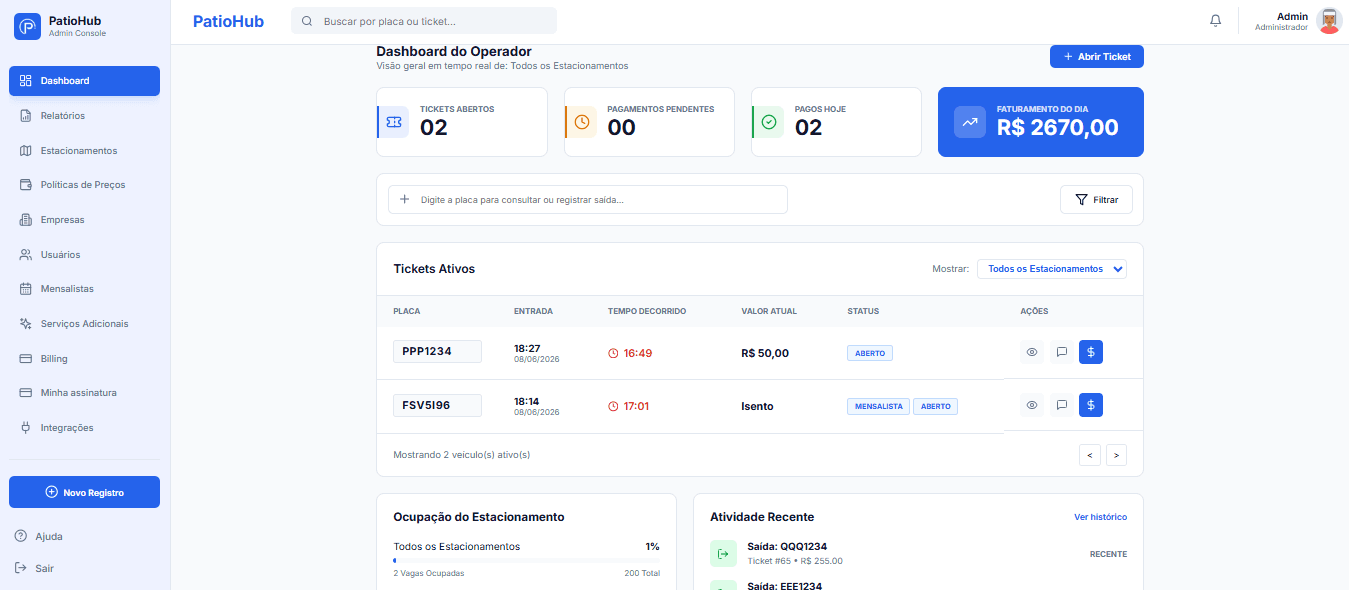Click Saída: QQQ1234 activity entry
Viewport: 1349px width, 590px height.
[x=918, y=553]
